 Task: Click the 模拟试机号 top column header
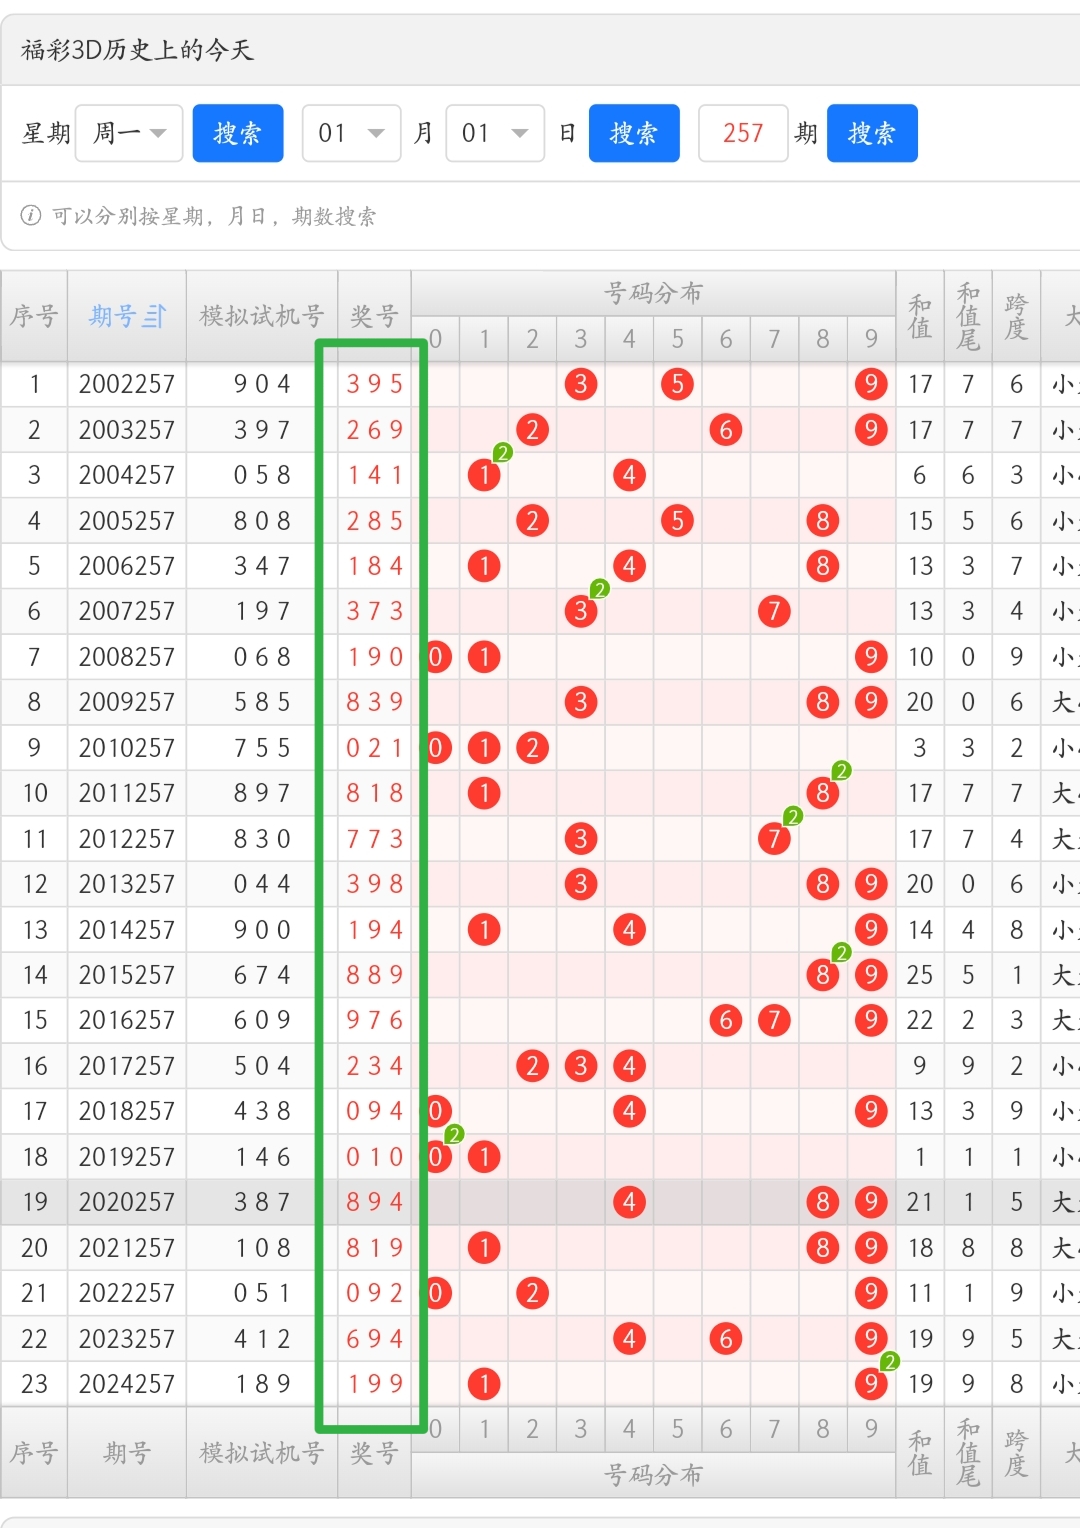[262, 316]
